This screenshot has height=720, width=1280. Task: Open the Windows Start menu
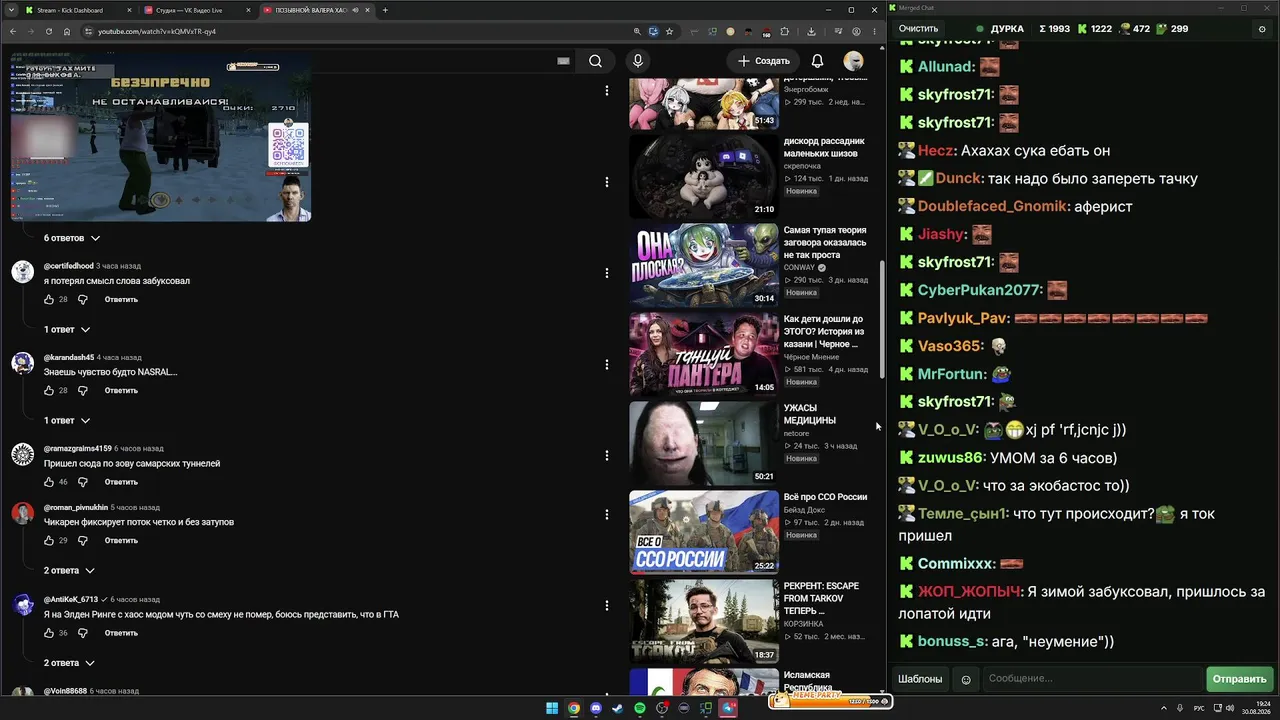pos(551,709)
